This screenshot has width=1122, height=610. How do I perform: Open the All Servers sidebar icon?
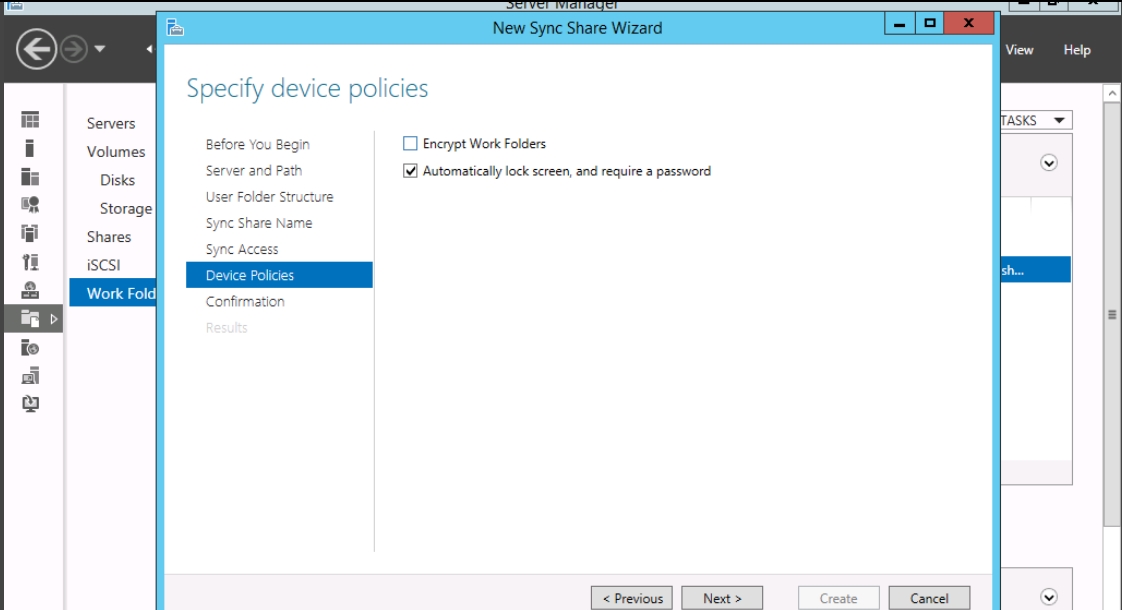pyautogui.click(x=30, y=177)
